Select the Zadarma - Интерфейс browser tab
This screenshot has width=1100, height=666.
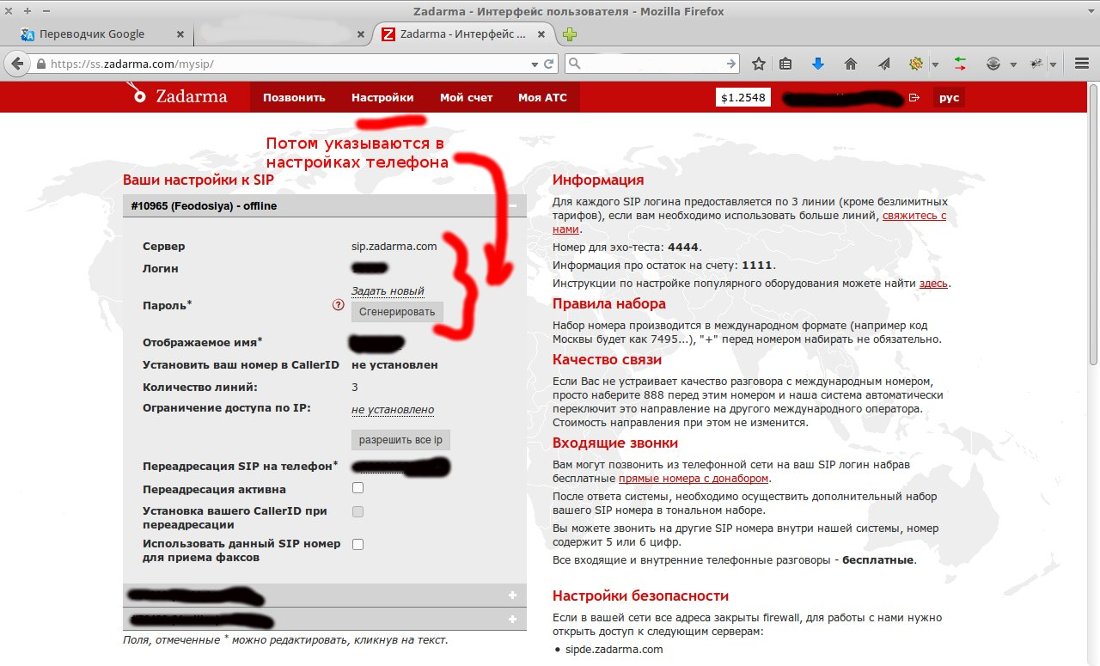tap(463, 34)
